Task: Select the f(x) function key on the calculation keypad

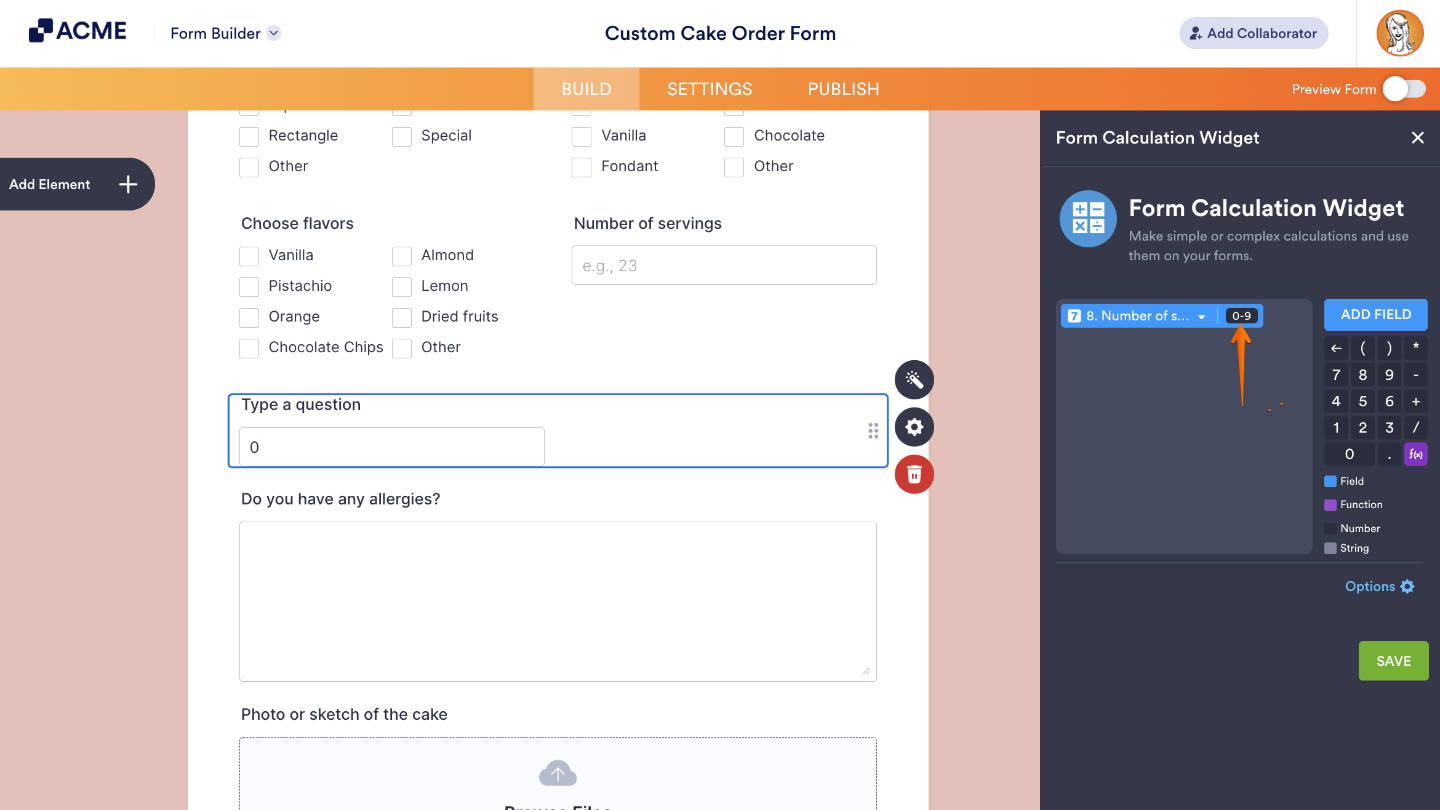Action: (x=1415, y=453)
